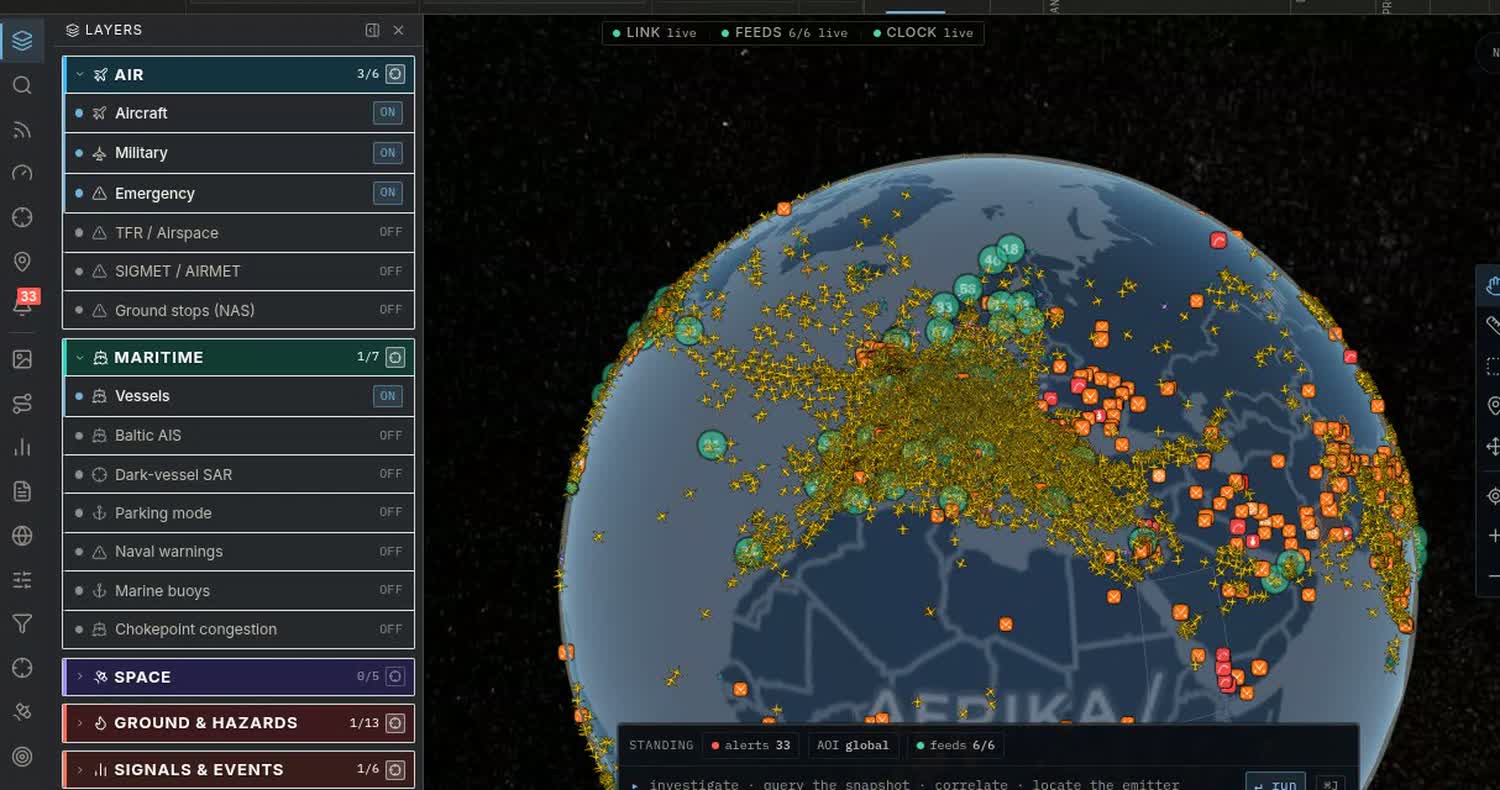Viewport: 1500px width, 790px height.
Task: Zoom in with the plus map control
Action: 1493,536
